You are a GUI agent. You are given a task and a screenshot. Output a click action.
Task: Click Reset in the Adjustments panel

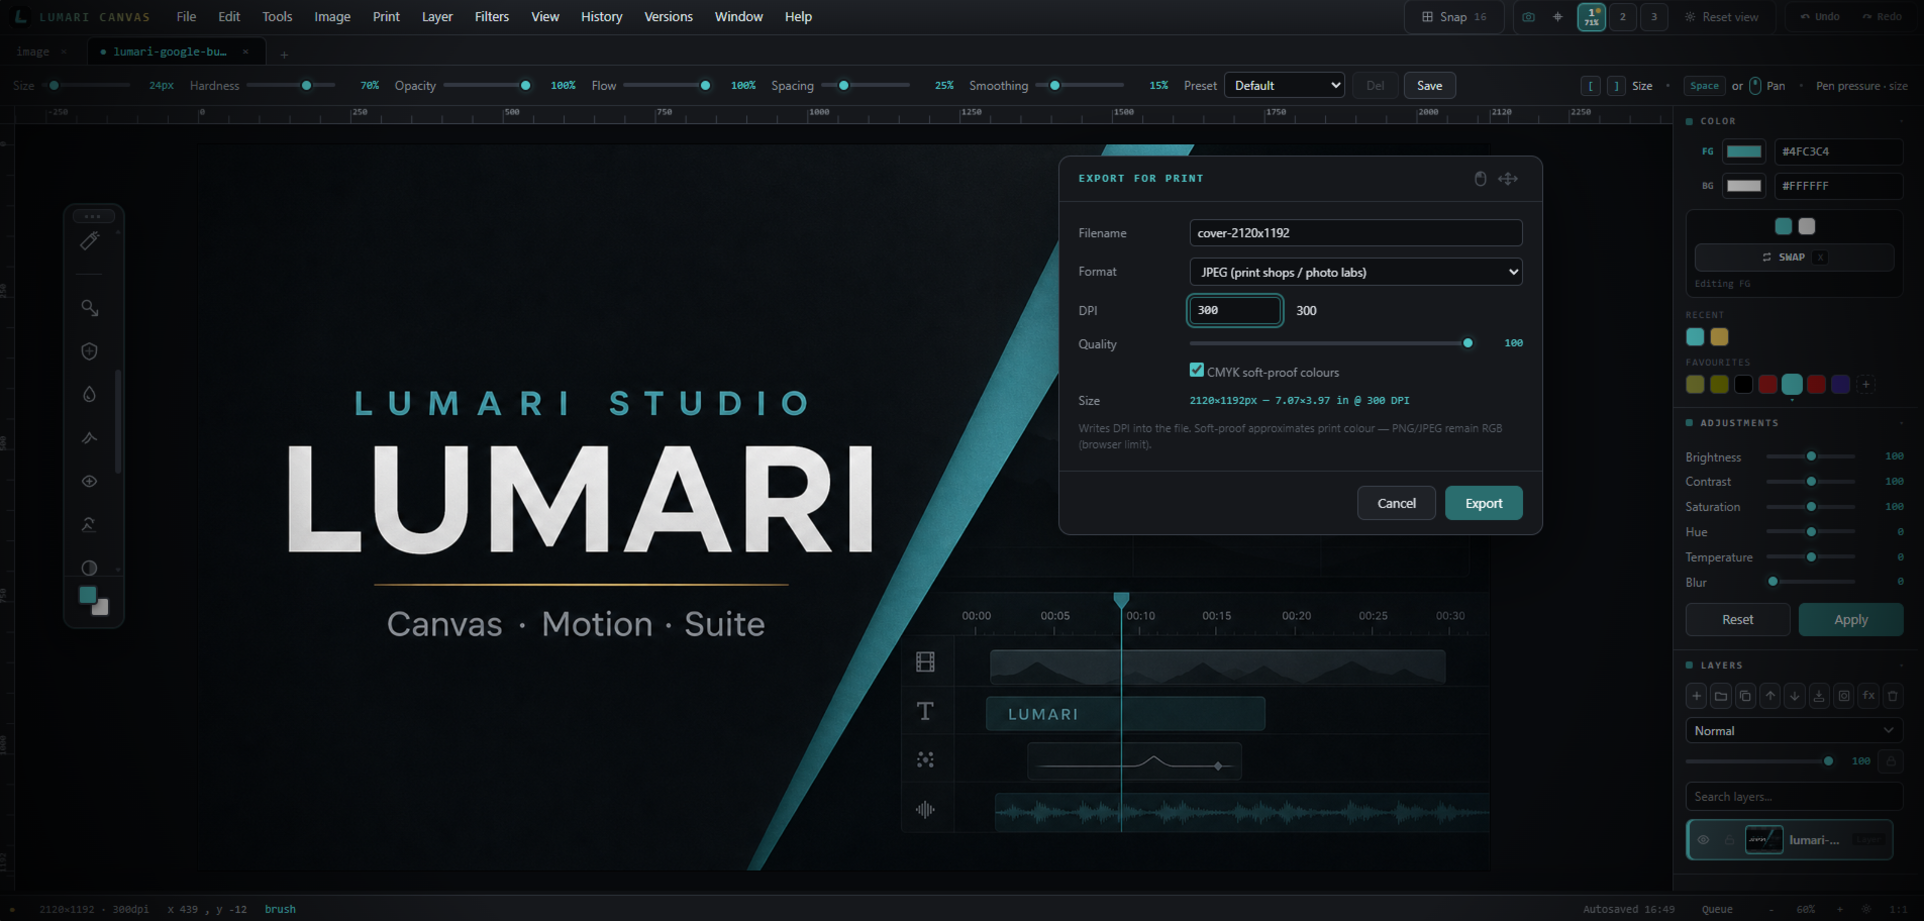point(1737,620)
